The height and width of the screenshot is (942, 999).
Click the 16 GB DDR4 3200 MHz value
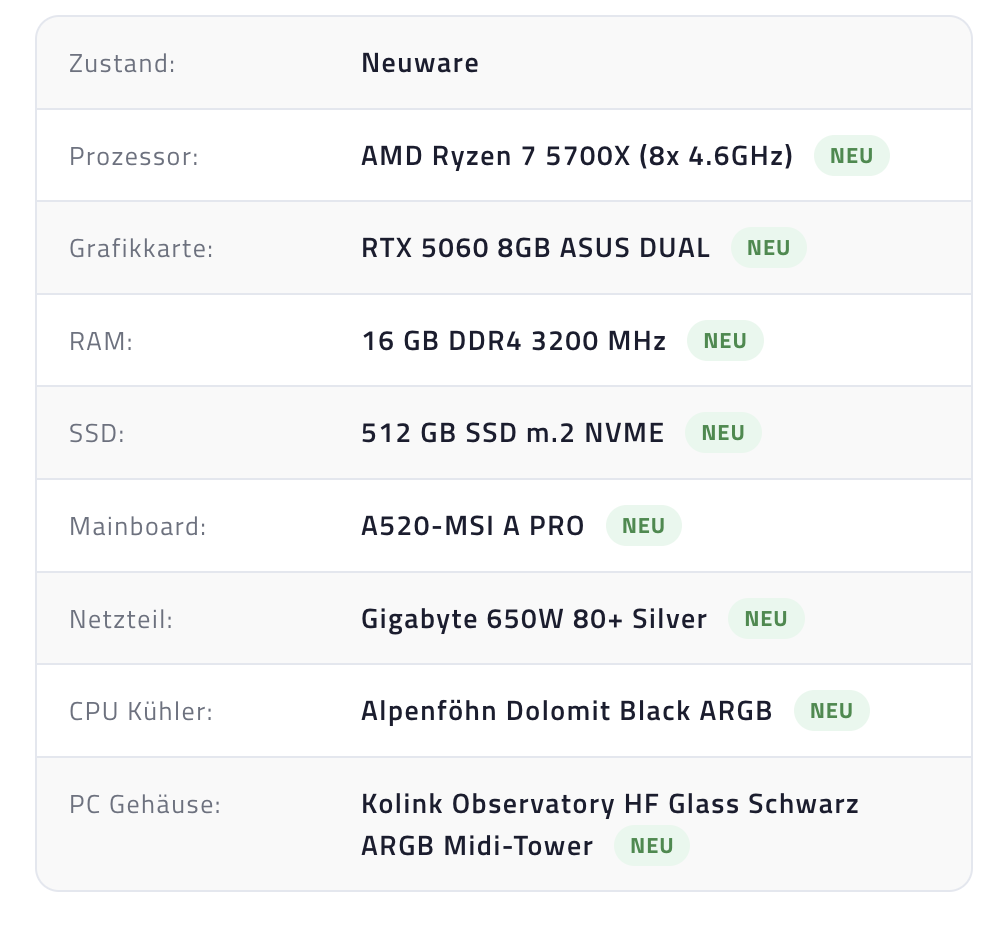(x=514, y=341)
